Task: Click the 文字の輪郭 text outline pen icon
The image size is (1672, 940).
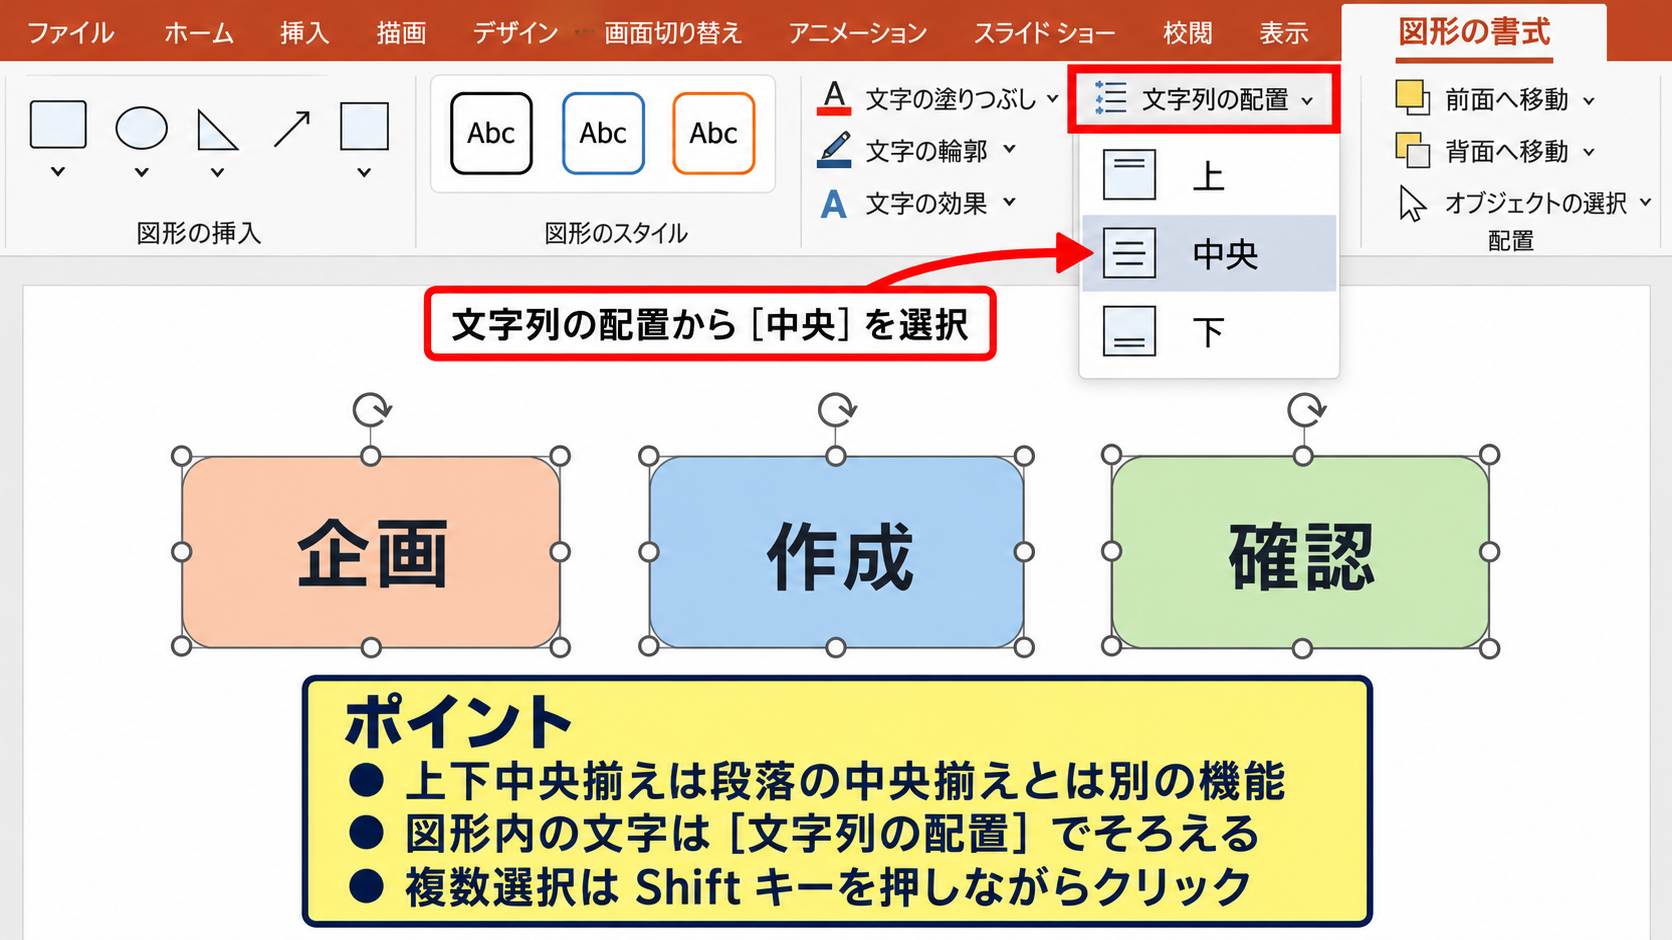Action: tap(834, 150)
